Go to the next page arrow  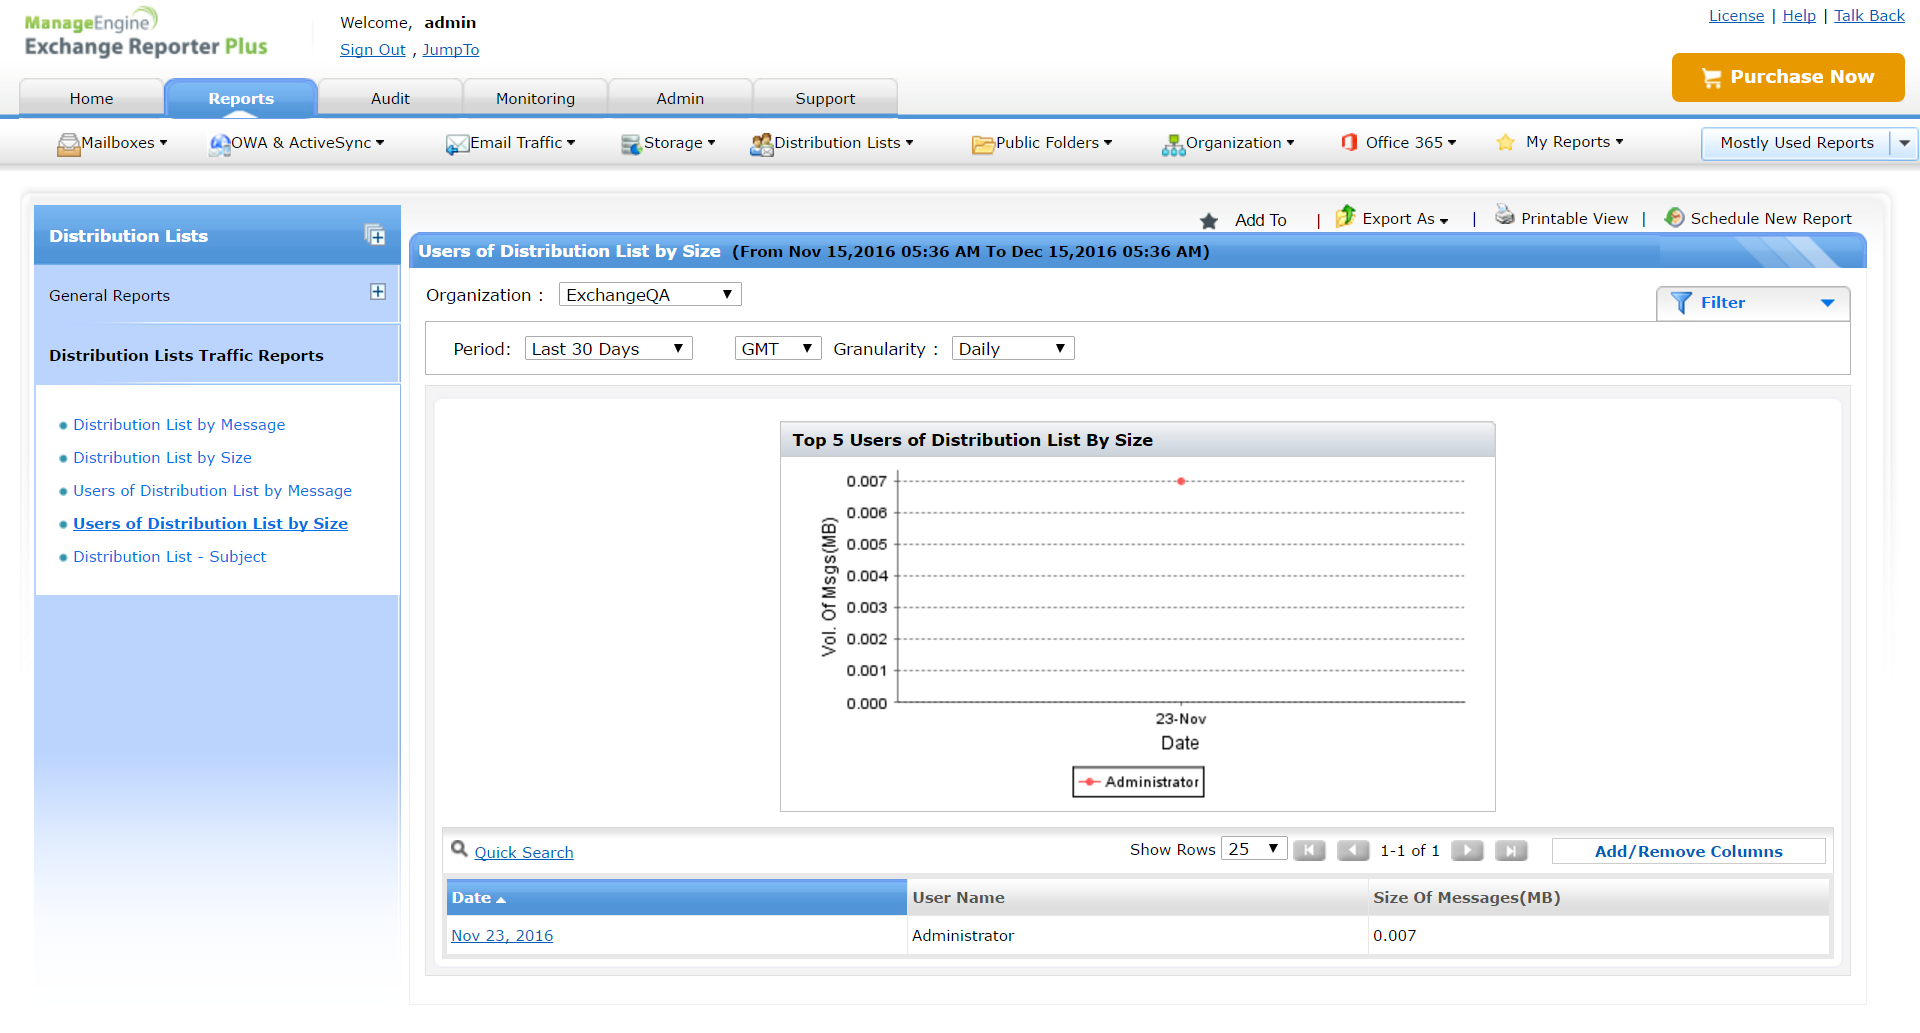(1467, 851)
